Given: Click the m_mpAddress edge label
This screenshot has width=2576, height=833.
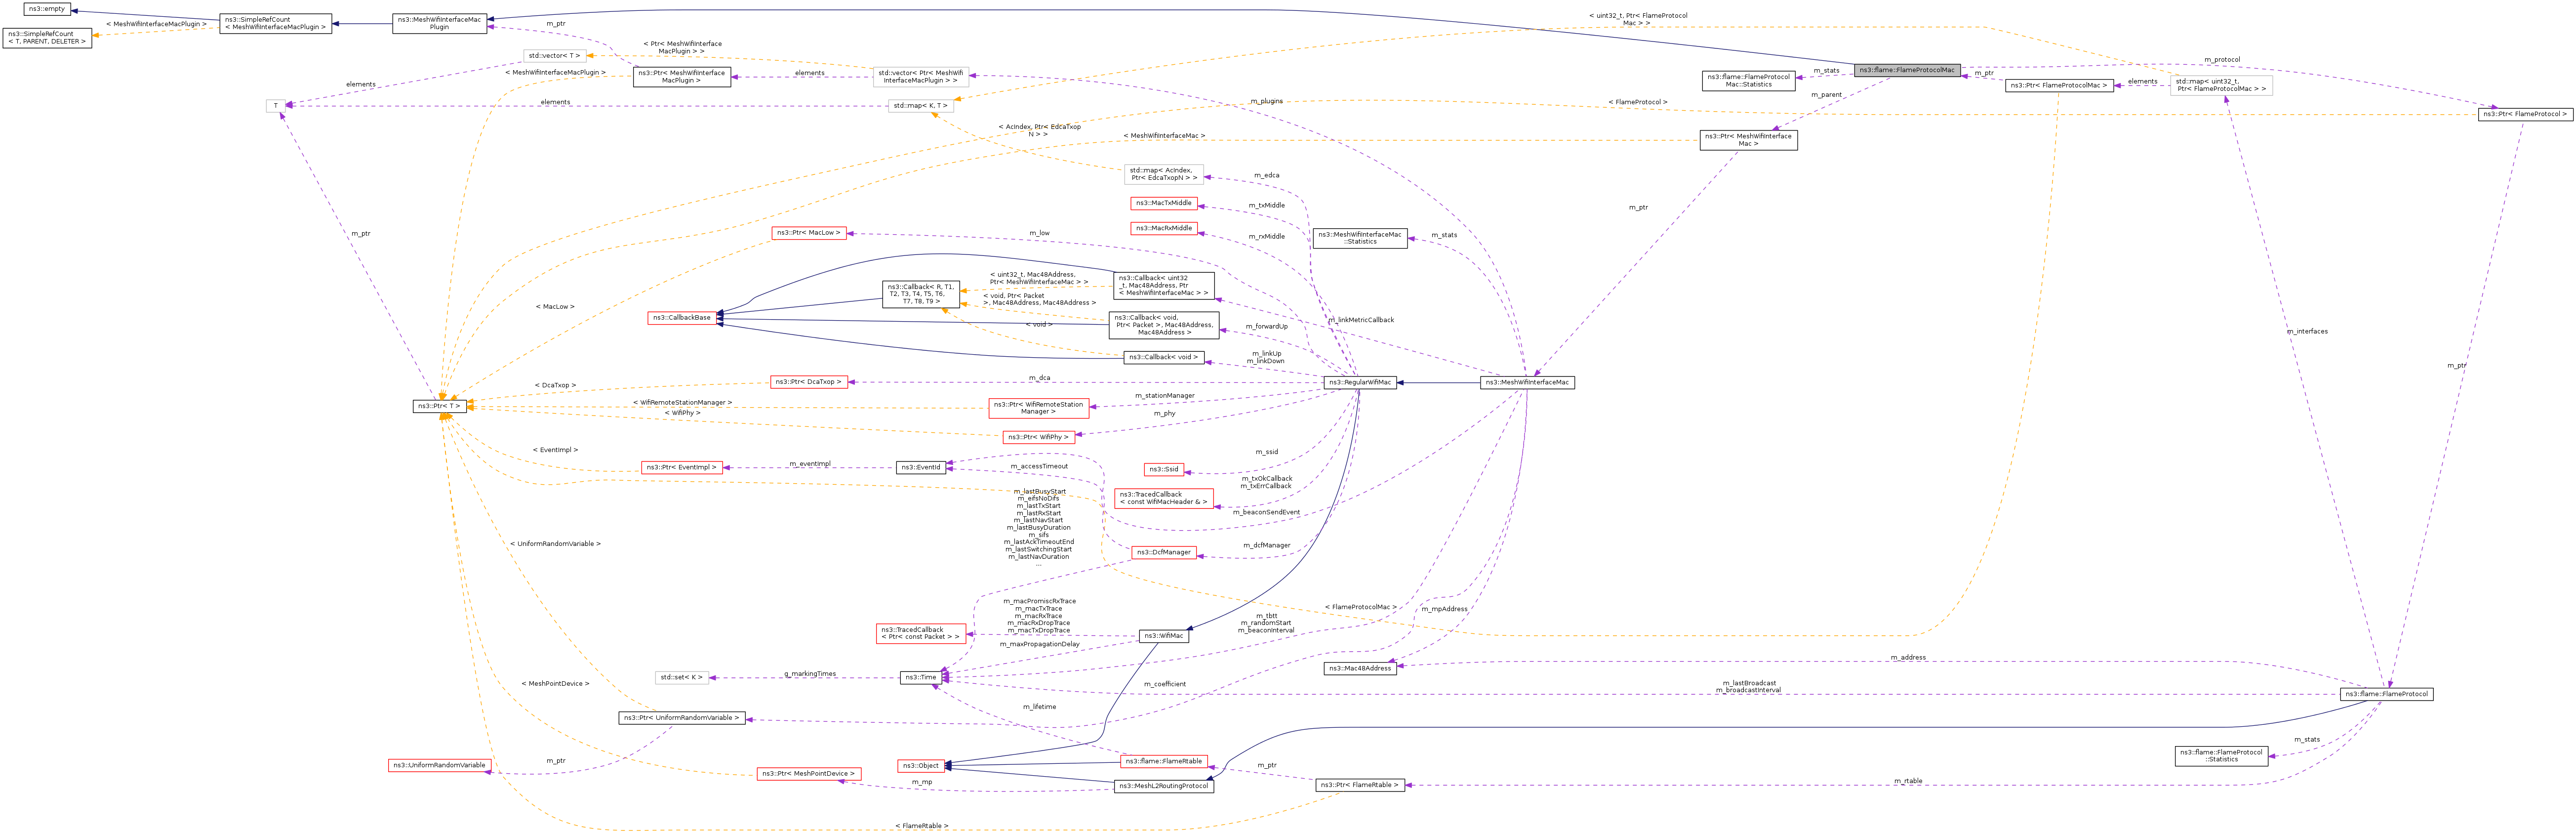Looking at the screenshot, I should pyautogui.click(x=1444, y=609).
